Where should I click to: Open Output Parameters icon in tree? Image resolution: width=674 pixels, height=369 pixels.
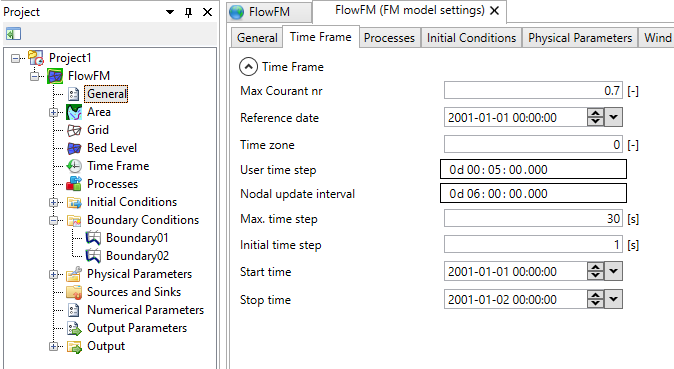pyautogui.click(x=74, y=328)
